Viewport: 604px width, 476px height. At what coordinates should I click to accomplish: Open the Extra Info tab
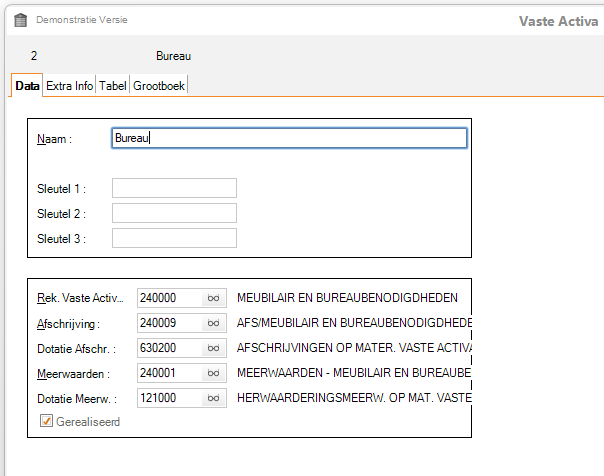tap(70, 86)
